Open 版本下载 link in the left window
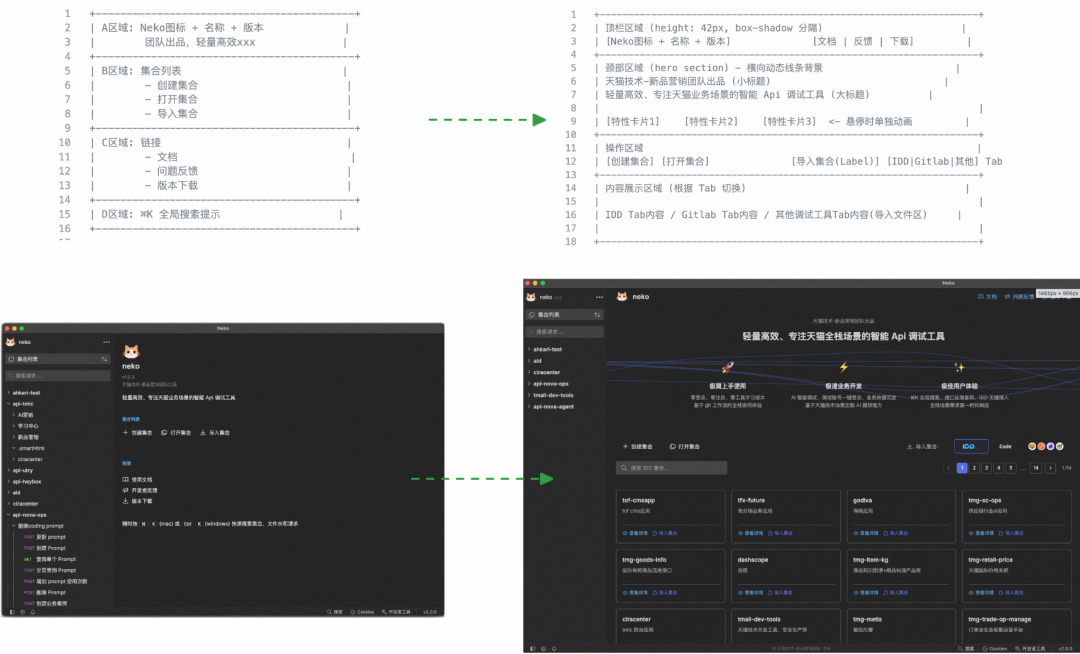The height and width of the screenshot is (654, 1080). click(138, 501)
